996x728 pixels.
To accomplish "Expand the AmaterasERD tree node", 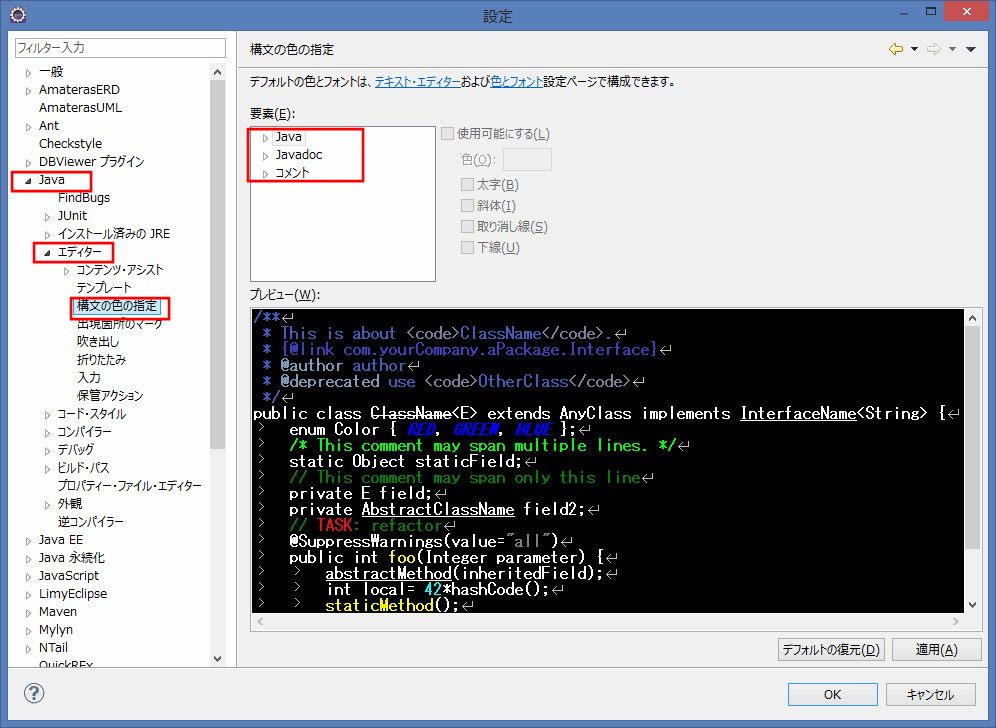I will click(28, 91).
